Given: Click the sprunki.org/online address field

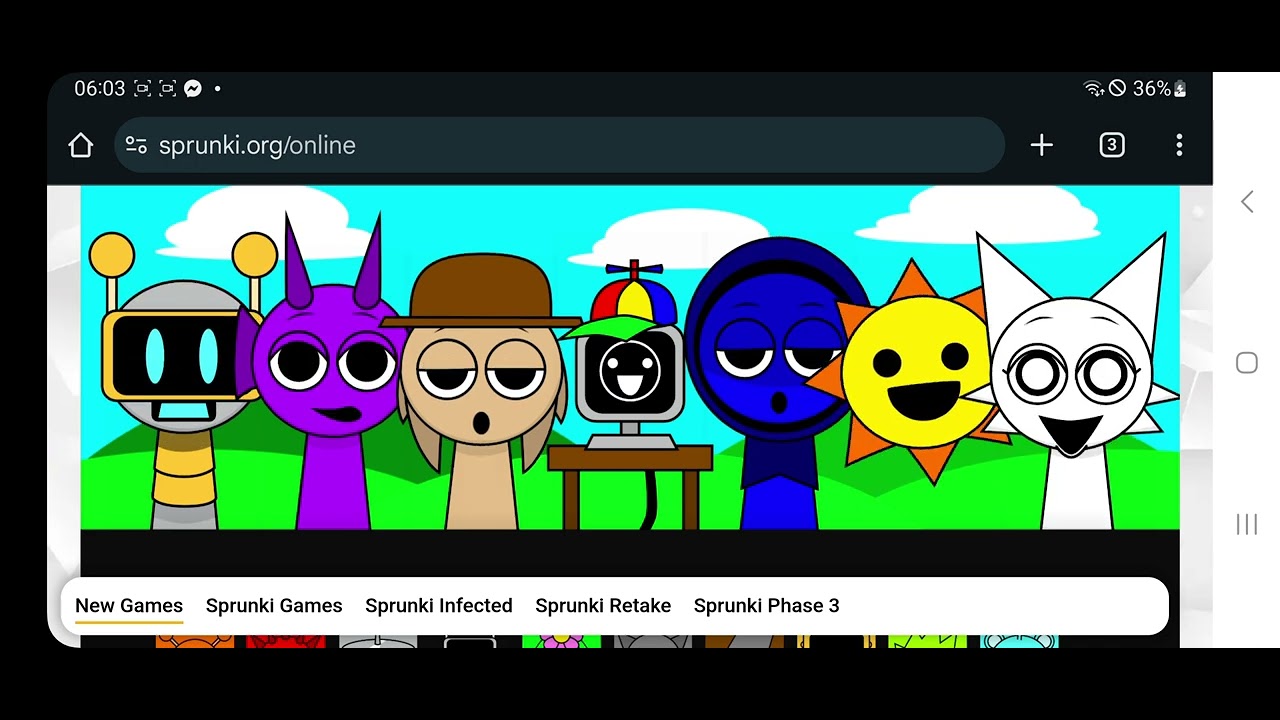Looking at the screenshot, I should coord(559,145).
